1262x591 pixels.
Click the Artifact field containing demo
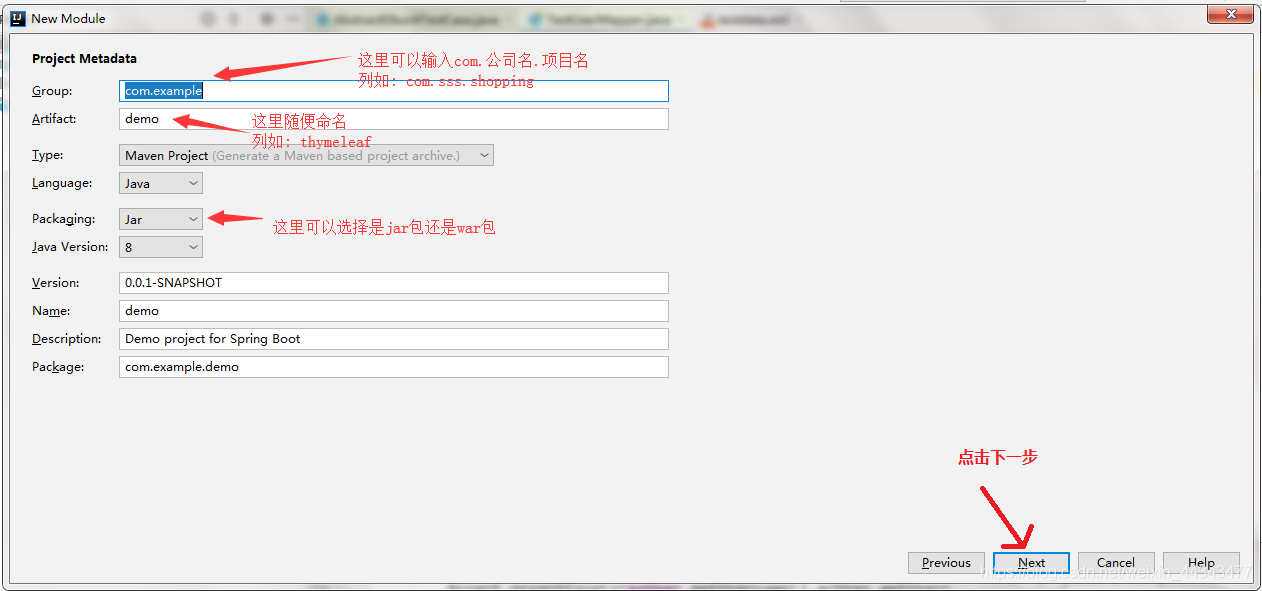point(393,119)
